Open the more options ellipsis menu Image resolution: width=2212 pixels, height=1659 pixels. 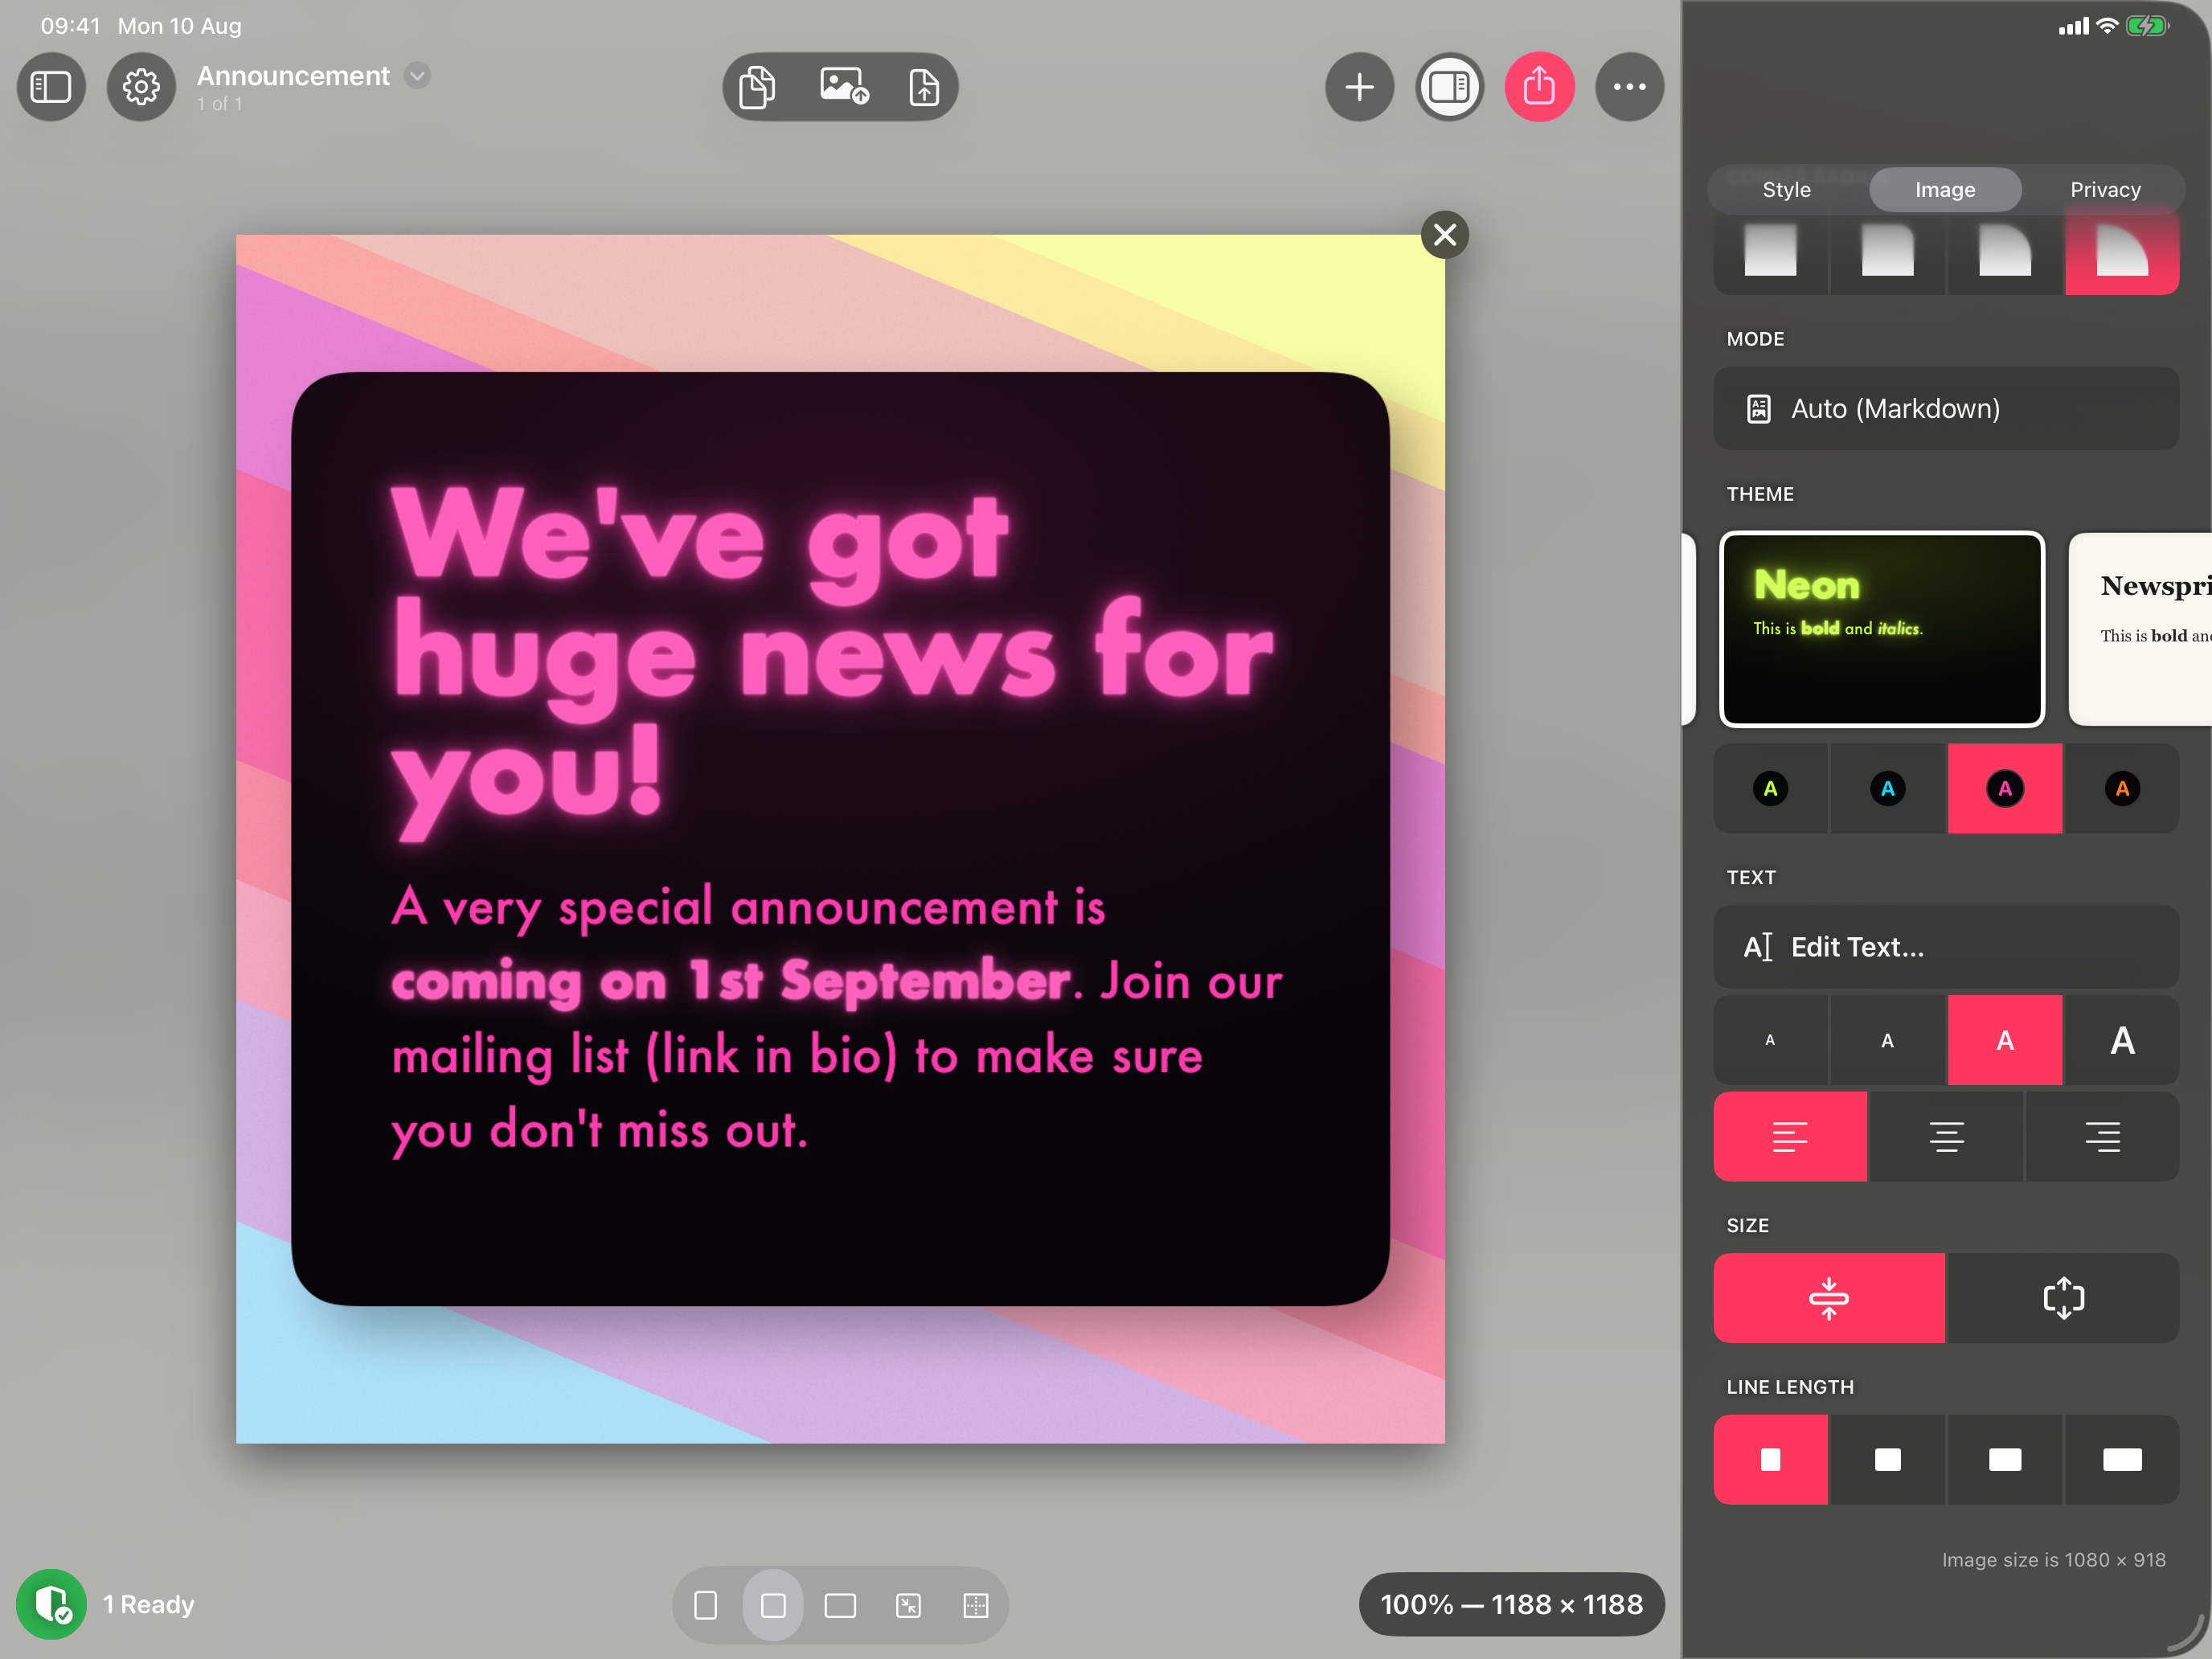pos(1629,87)
